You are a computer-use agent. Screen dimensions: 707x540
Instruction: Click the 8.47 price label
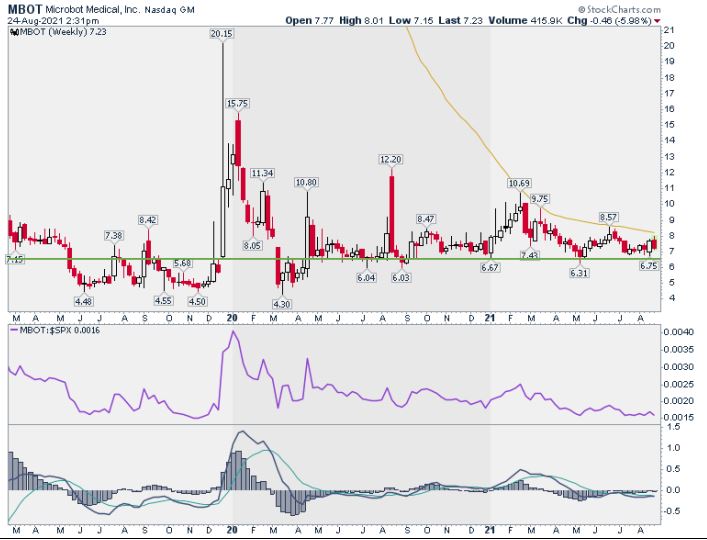tap(426, 220)
